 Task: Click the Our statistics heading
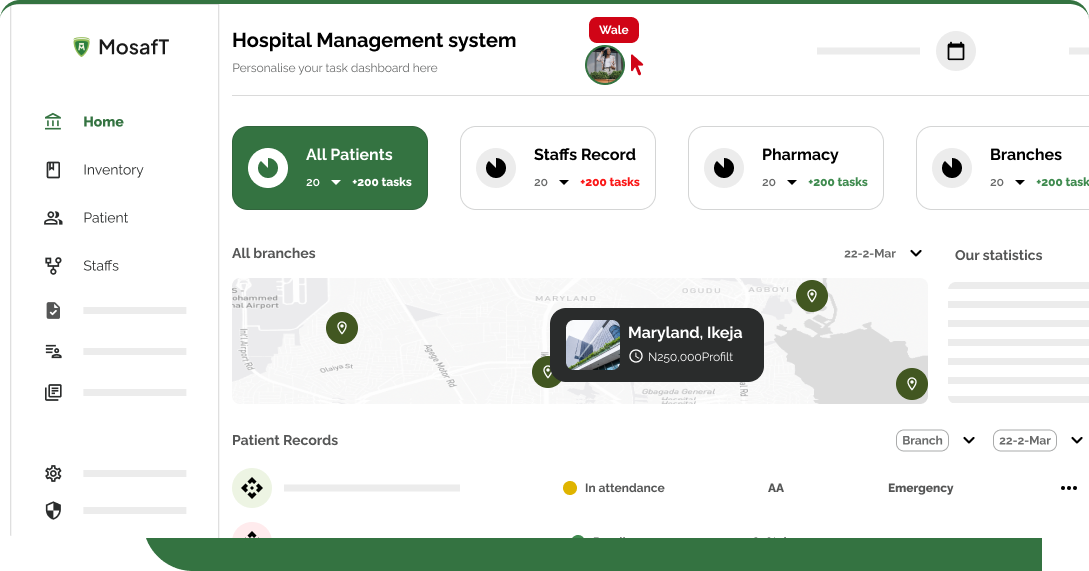998,255
